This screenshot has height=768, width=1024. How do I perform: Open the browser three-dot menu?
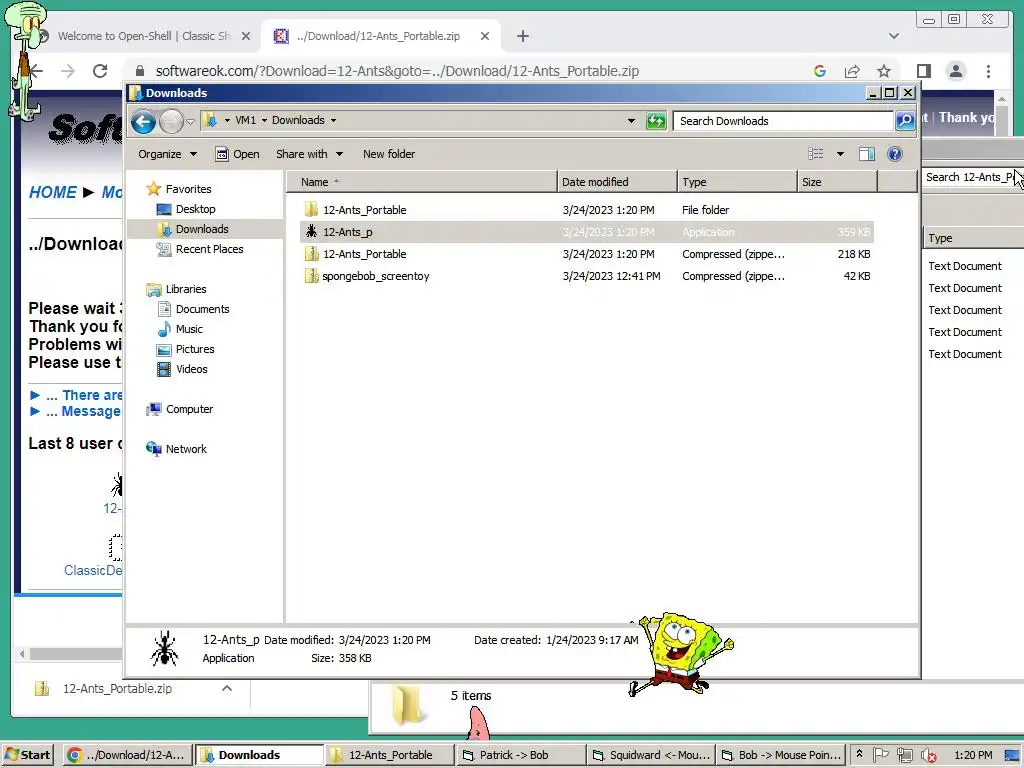988,71
